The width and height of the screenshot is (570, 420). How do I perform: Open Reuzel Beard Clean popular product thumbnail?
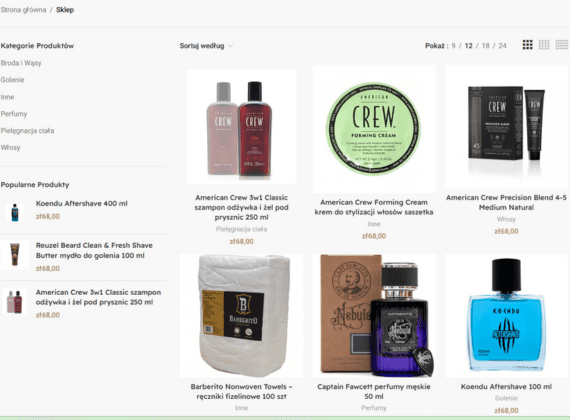[15, 255]
